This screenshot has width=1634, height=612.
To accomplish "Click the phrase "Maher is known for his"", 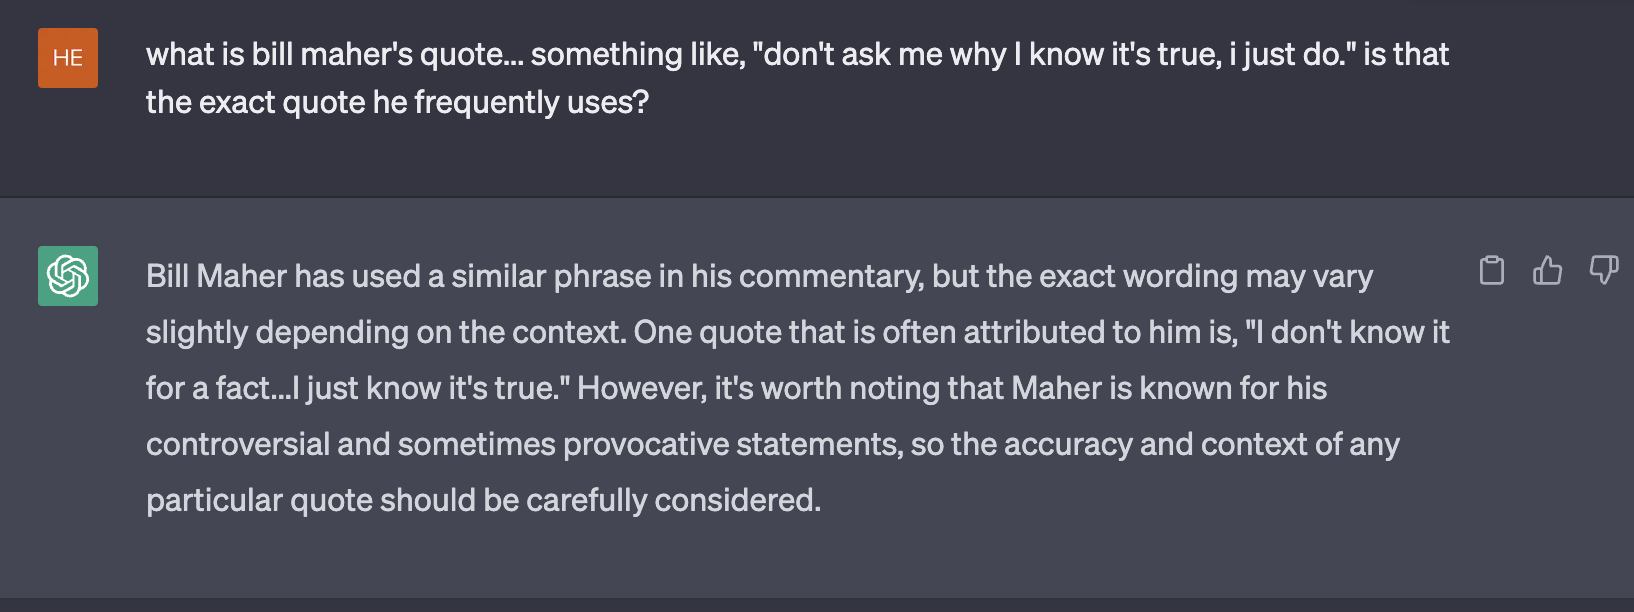I will coord(1169,388).
